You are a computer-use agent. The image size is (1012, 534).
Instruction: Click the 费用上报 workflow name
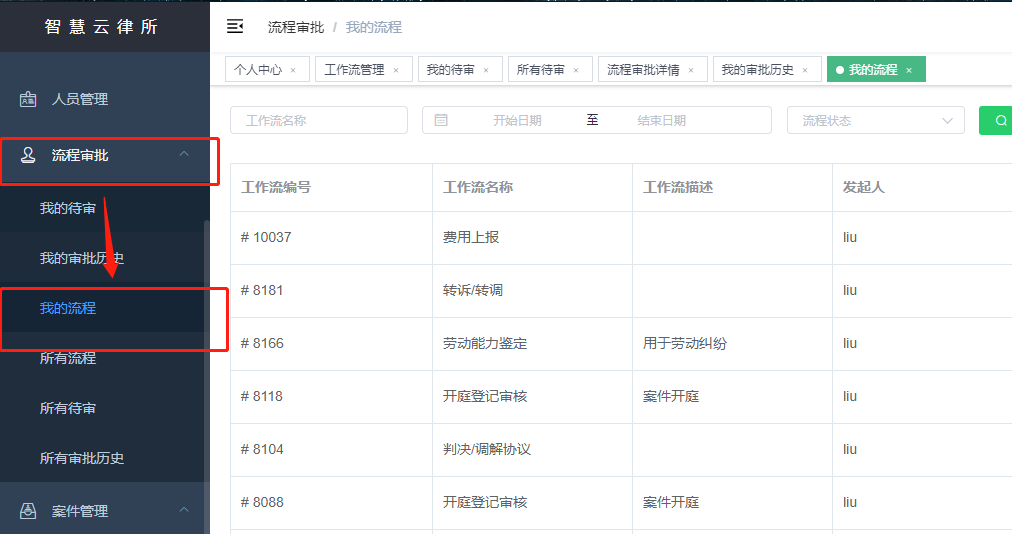(x=471, y=237)
